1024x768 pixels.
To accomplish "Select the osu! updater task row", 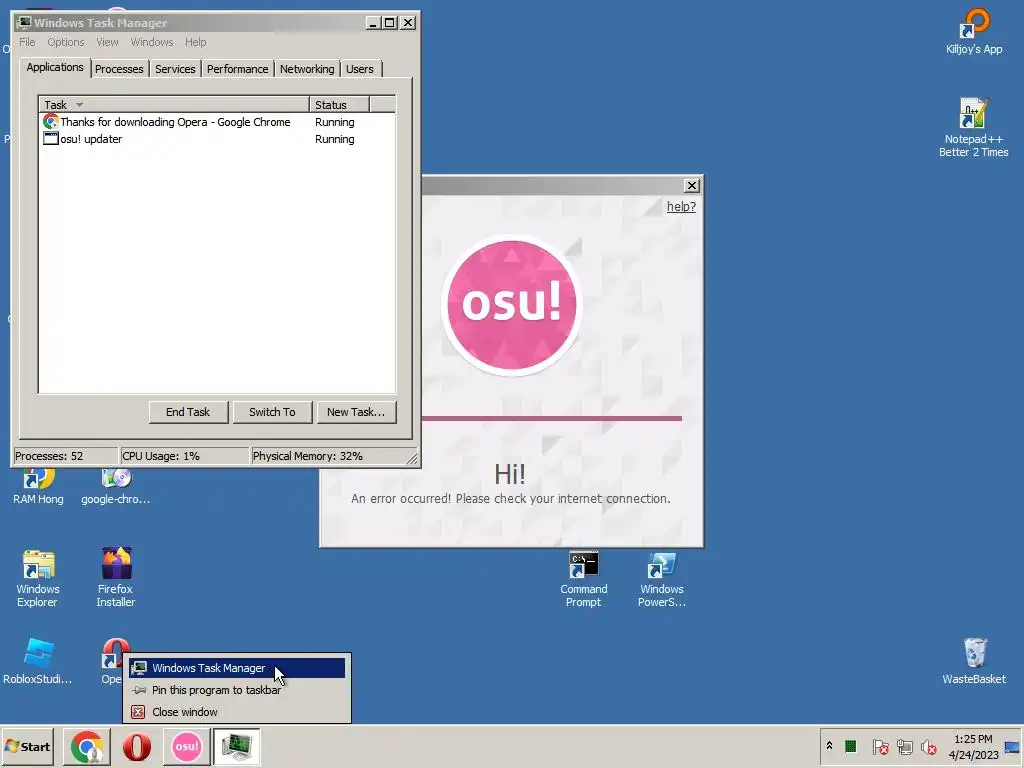I will click(x=217, y=139).
